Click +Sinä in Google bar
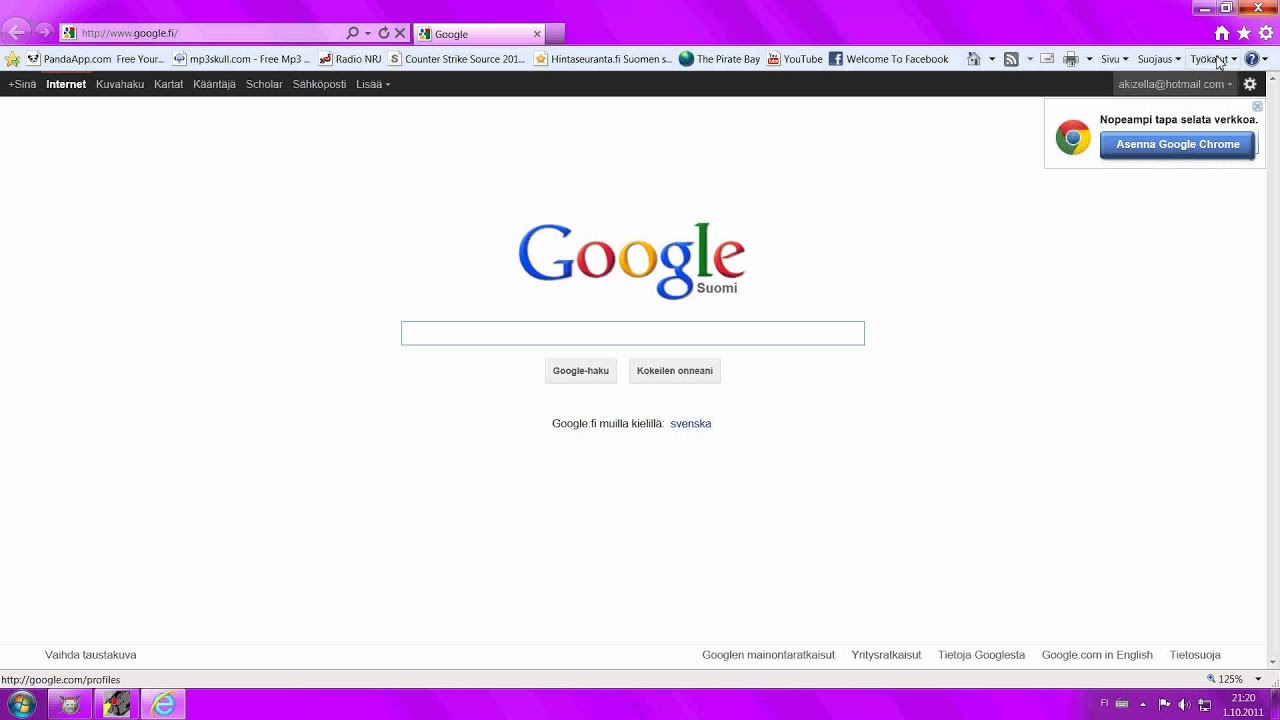1280x720 pixels. (x=22, y=84)
